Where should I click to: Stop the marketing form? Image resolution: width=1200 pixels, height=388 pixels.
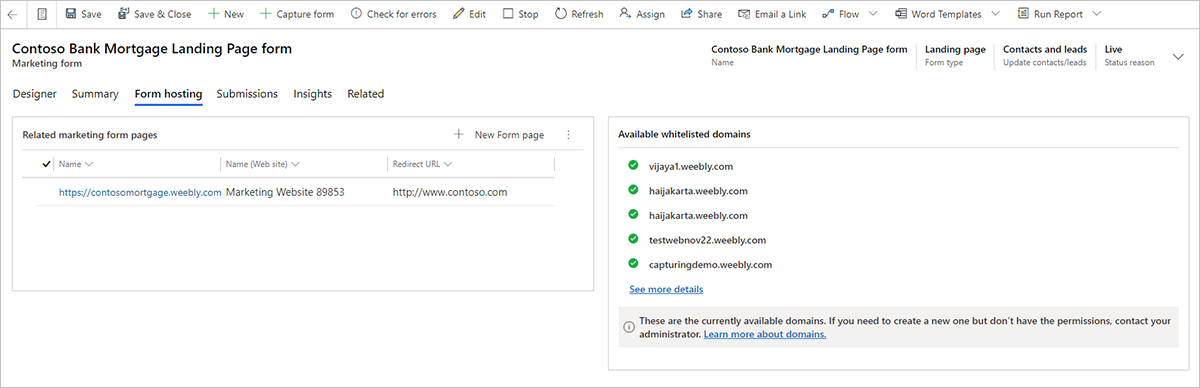tap(520, 15)
